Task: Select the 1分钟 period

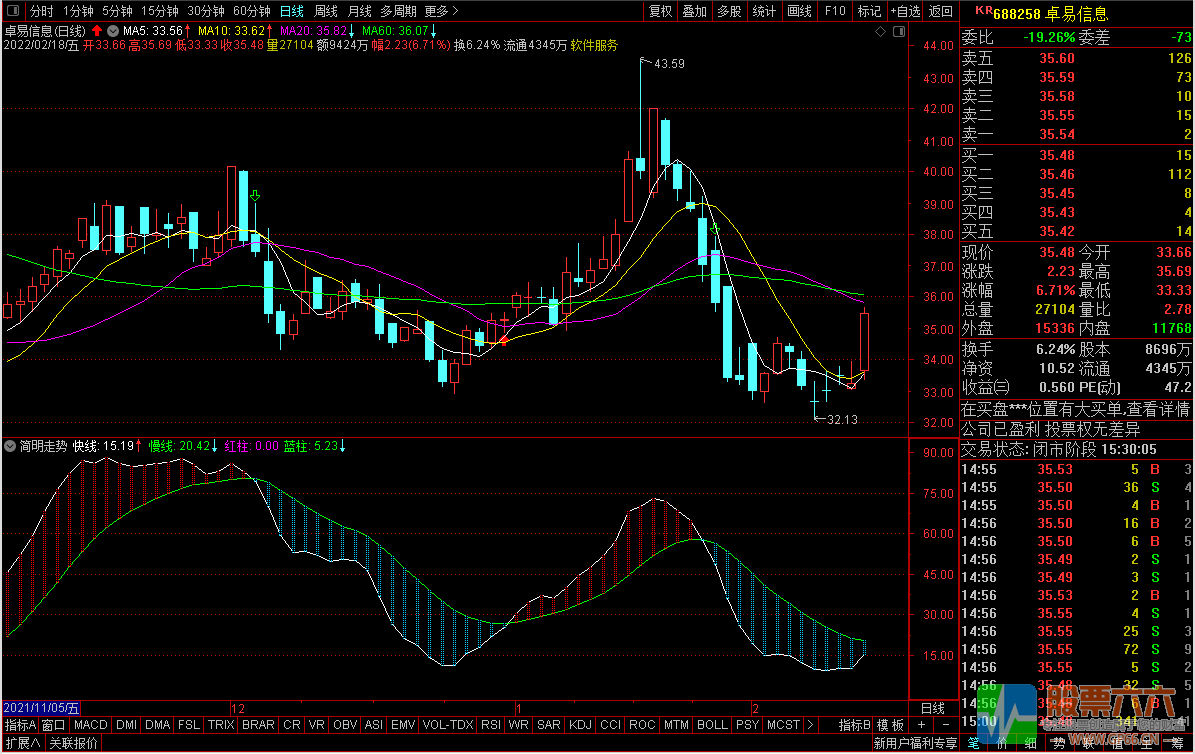Action: [78, 11]
